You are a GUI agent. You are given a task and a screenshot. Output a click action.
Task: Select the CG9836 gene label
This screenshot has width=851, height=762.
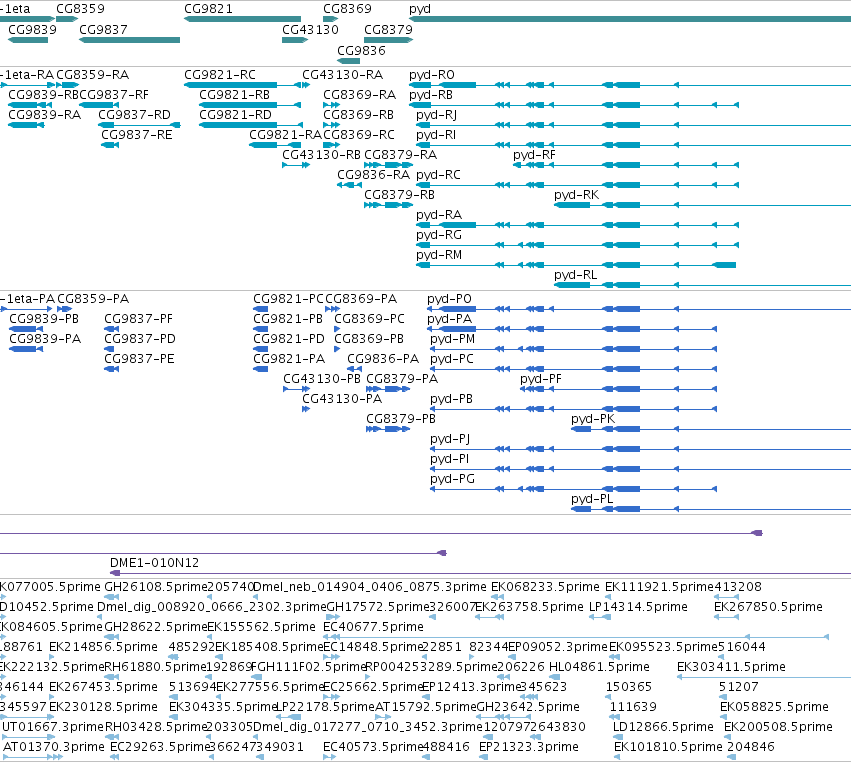coord(361,50)
